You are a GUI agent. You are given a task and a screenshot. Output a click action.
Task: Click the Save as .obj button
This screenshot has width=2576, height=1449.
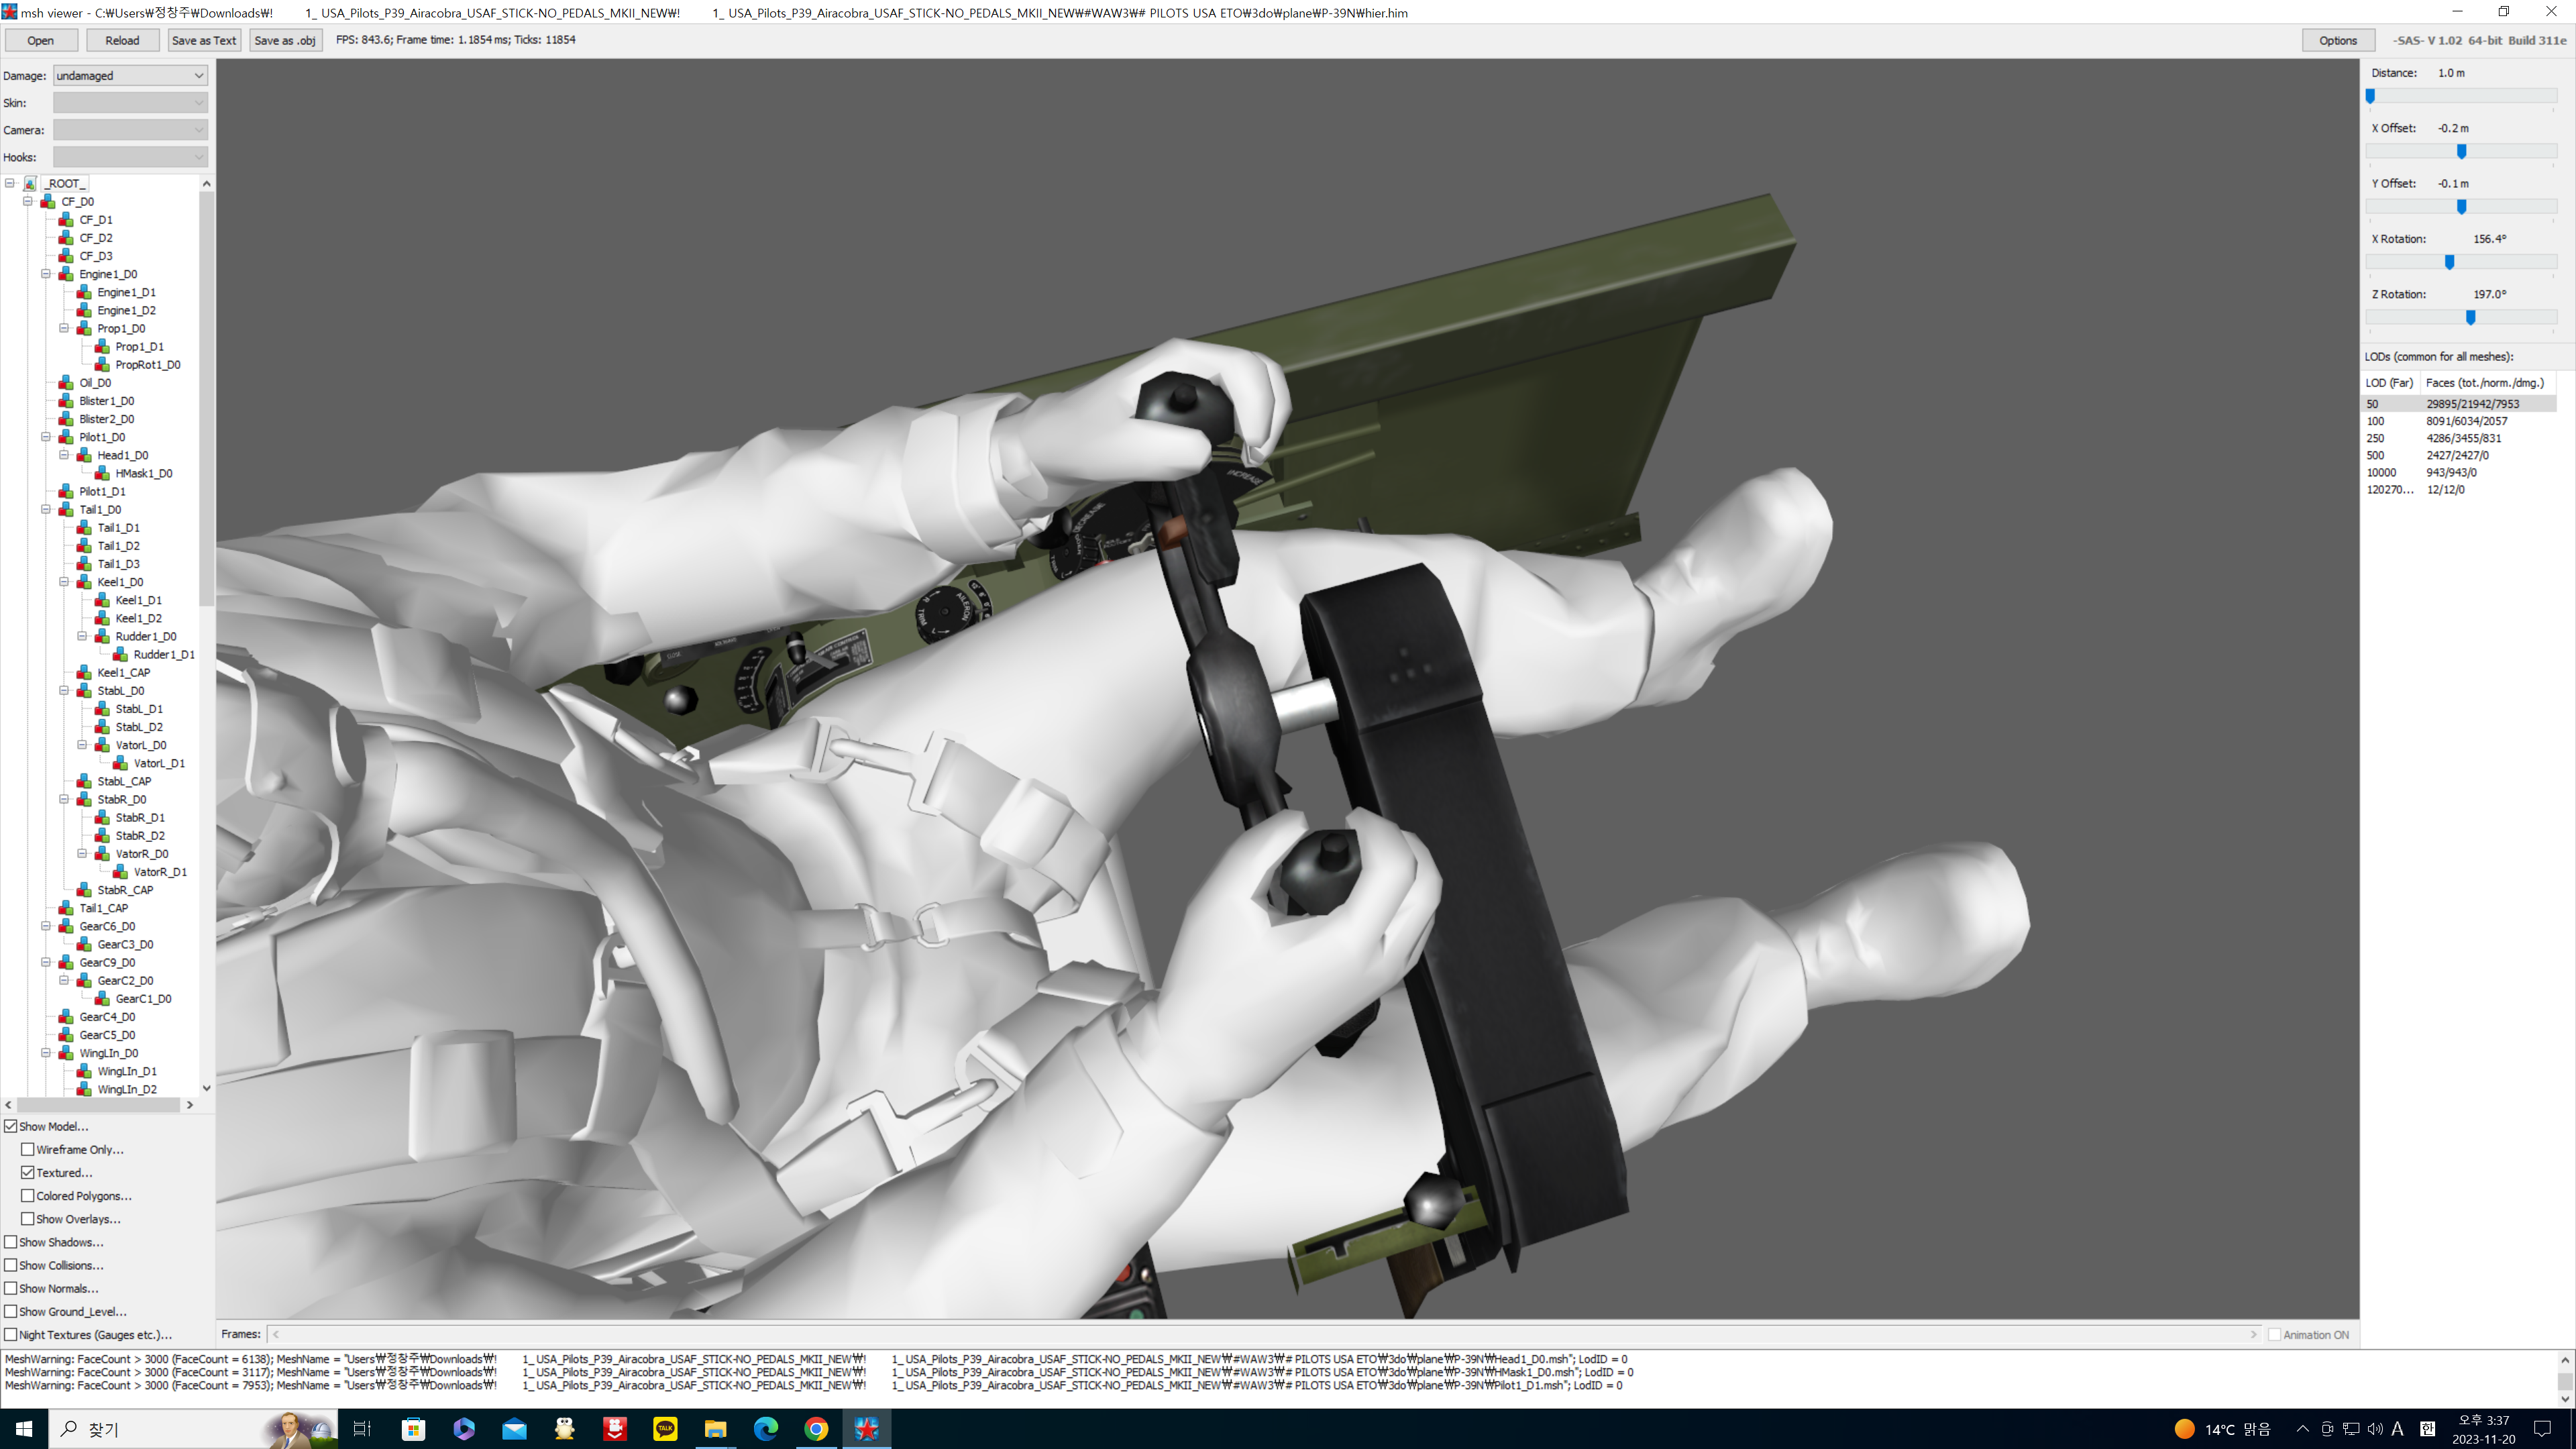pyautogui.click(x=285, y=40)
